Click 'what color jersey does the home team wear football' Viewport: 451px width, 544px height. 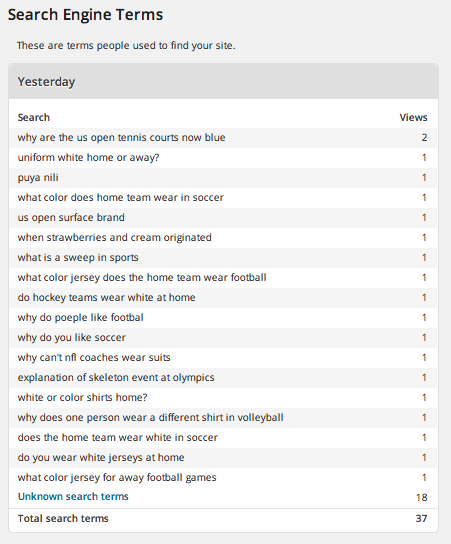pyautogui.click(x=142, y=278)
